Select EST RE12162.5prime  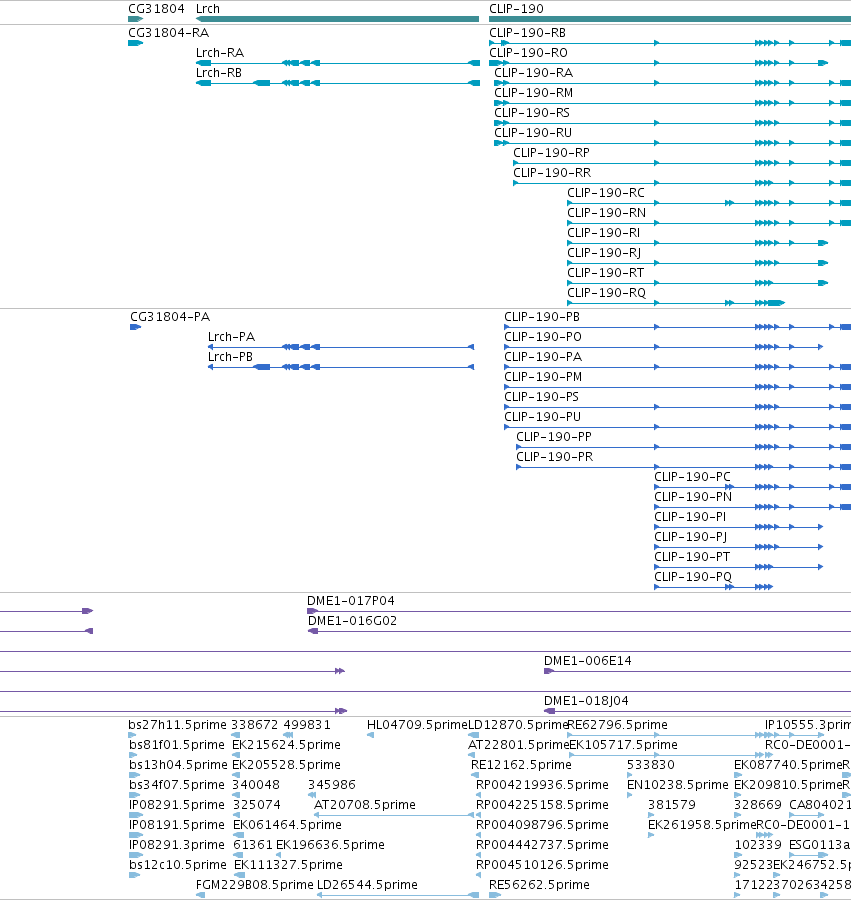pyautogui.click(x=521, y=765)
